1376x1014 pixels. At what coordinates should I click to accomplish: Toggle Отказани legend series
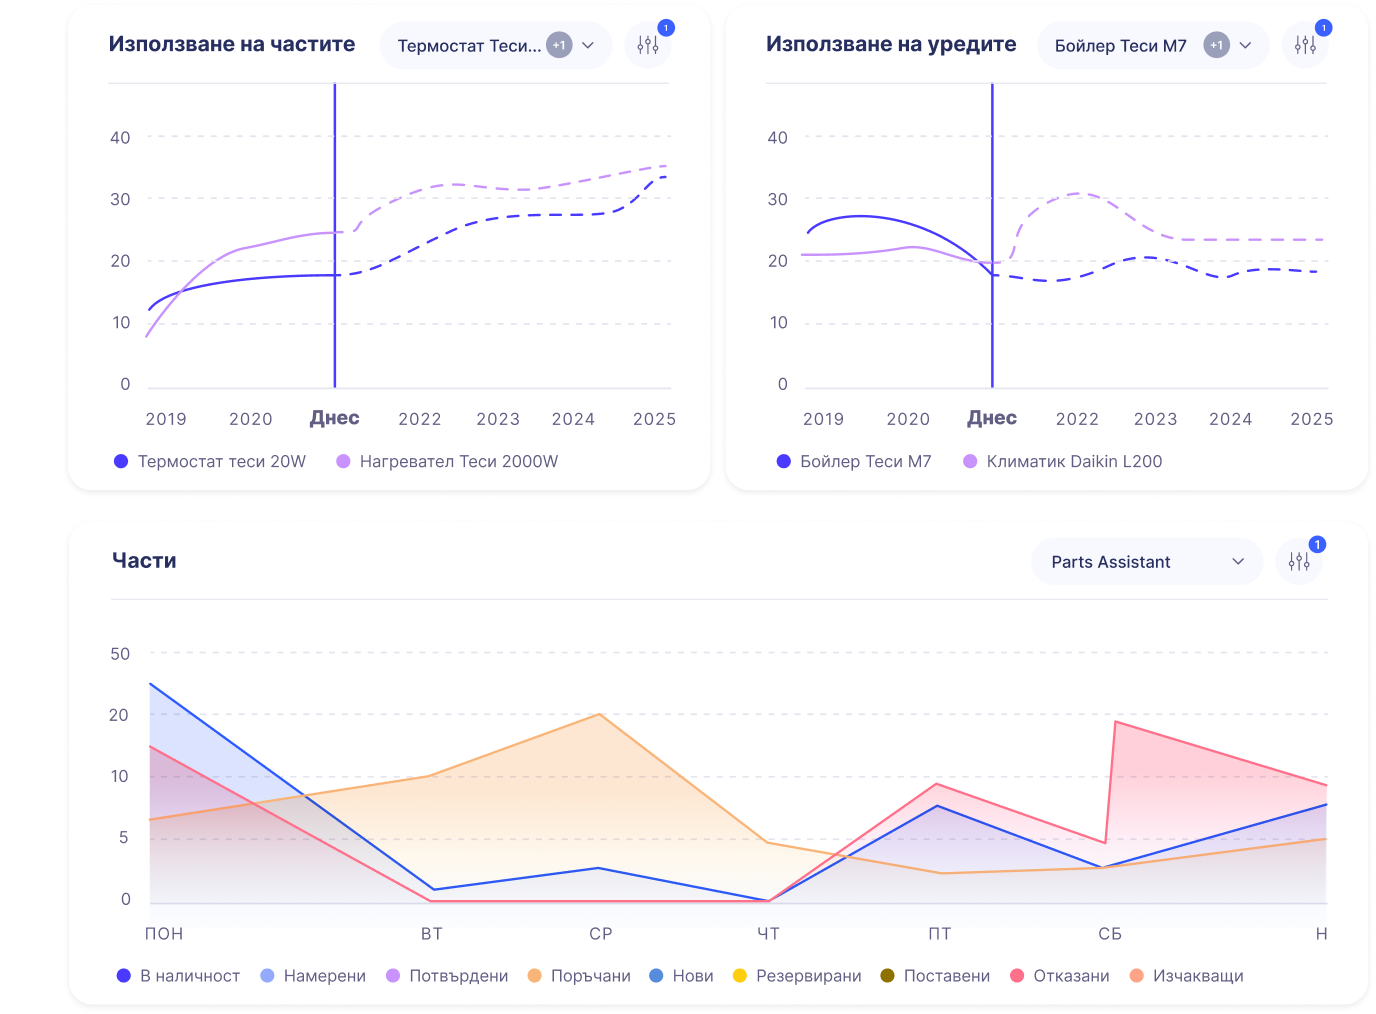click(1060, 976)
